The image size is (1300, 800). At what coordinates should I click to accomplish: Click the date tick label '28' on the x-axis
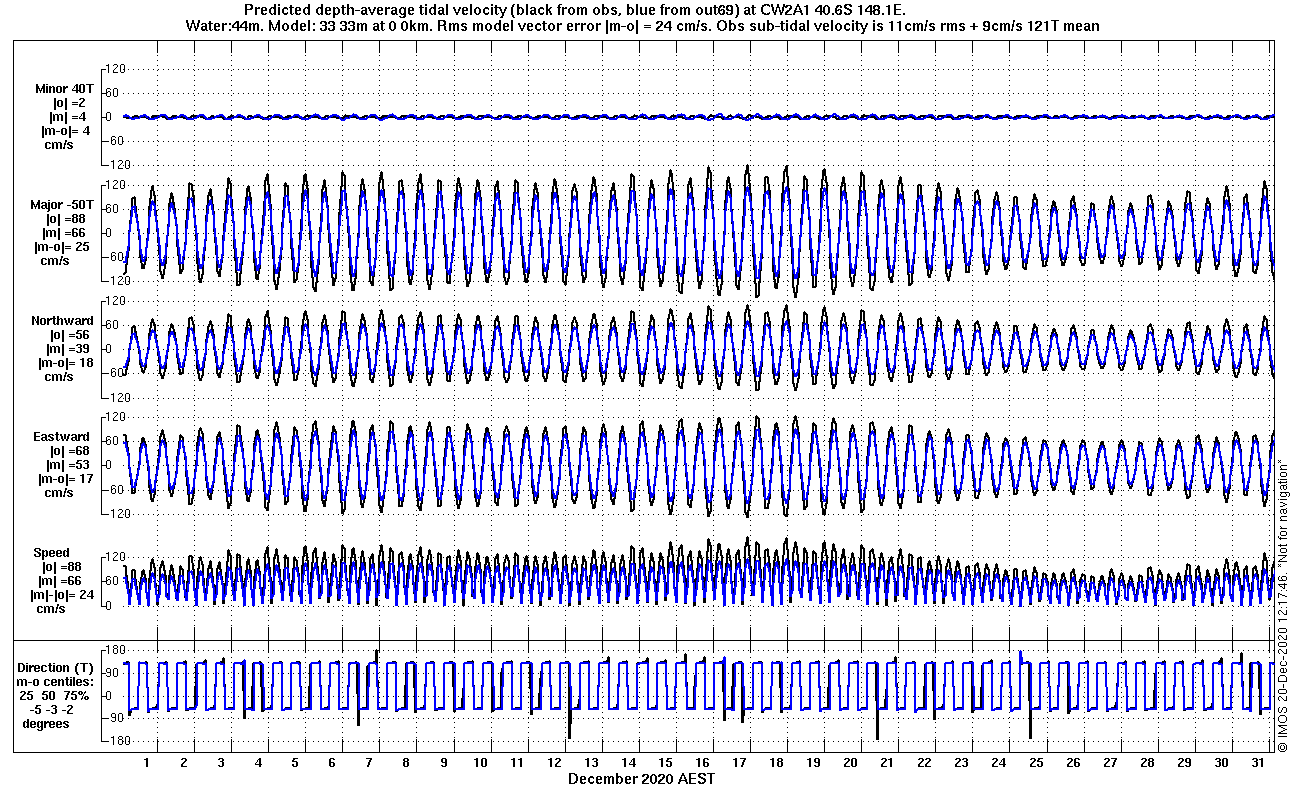point(1147,763)
